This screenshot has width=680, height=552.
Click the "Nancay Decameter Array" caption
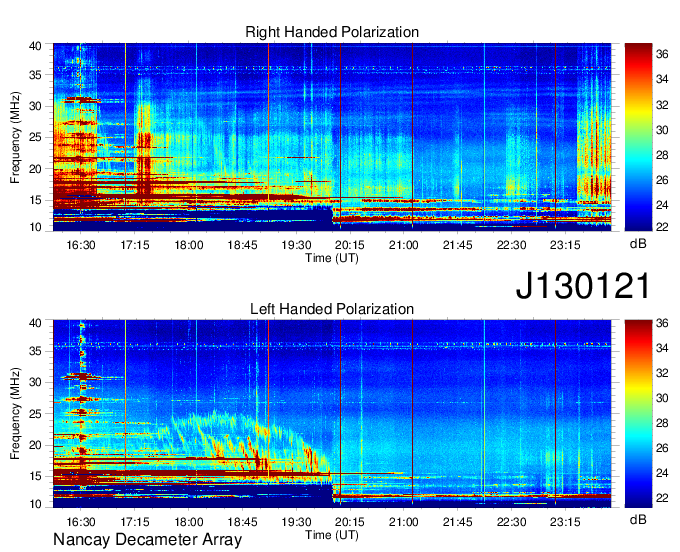click(x=147, y=540)
